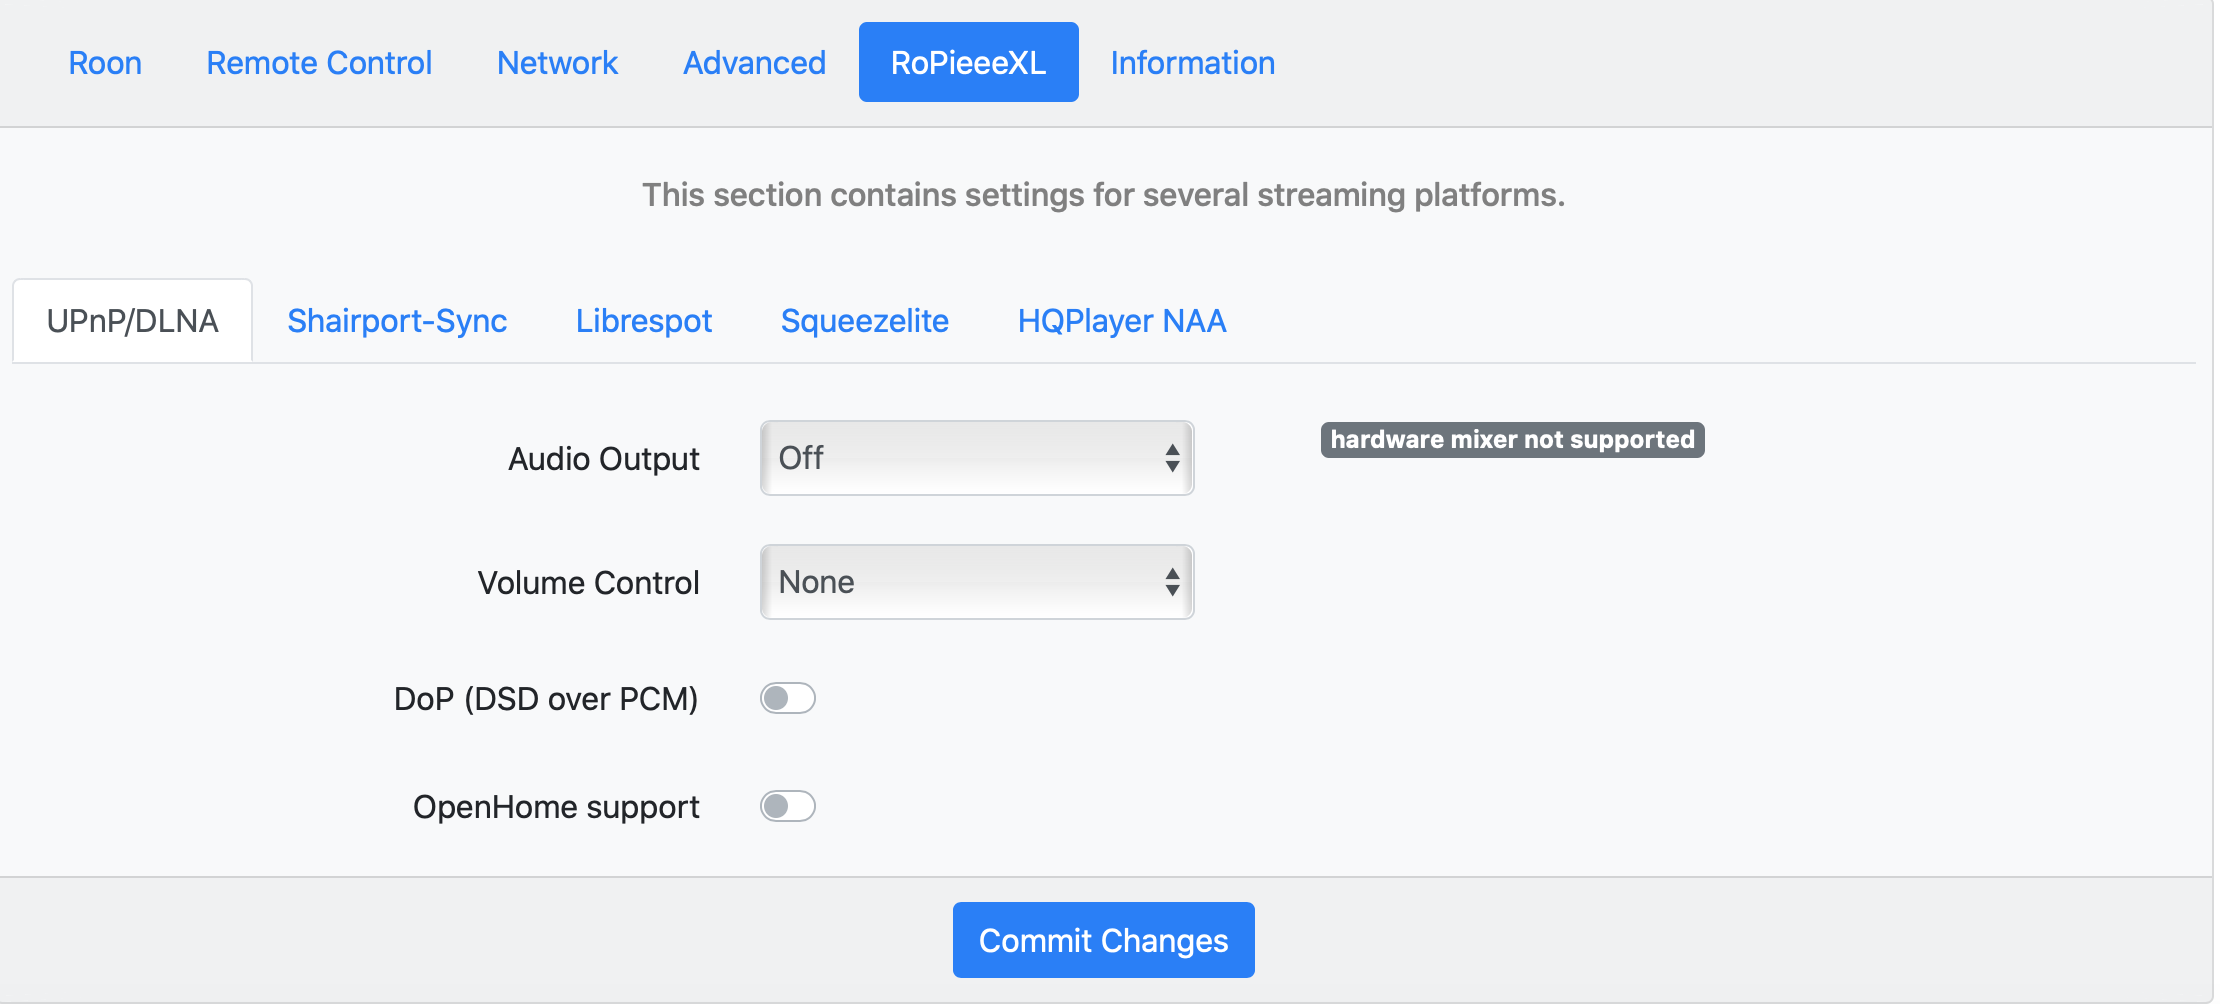2220x1004 pixels.
Task: Select the RoPieeeXL tab
Action: click(x=968, y=63)
